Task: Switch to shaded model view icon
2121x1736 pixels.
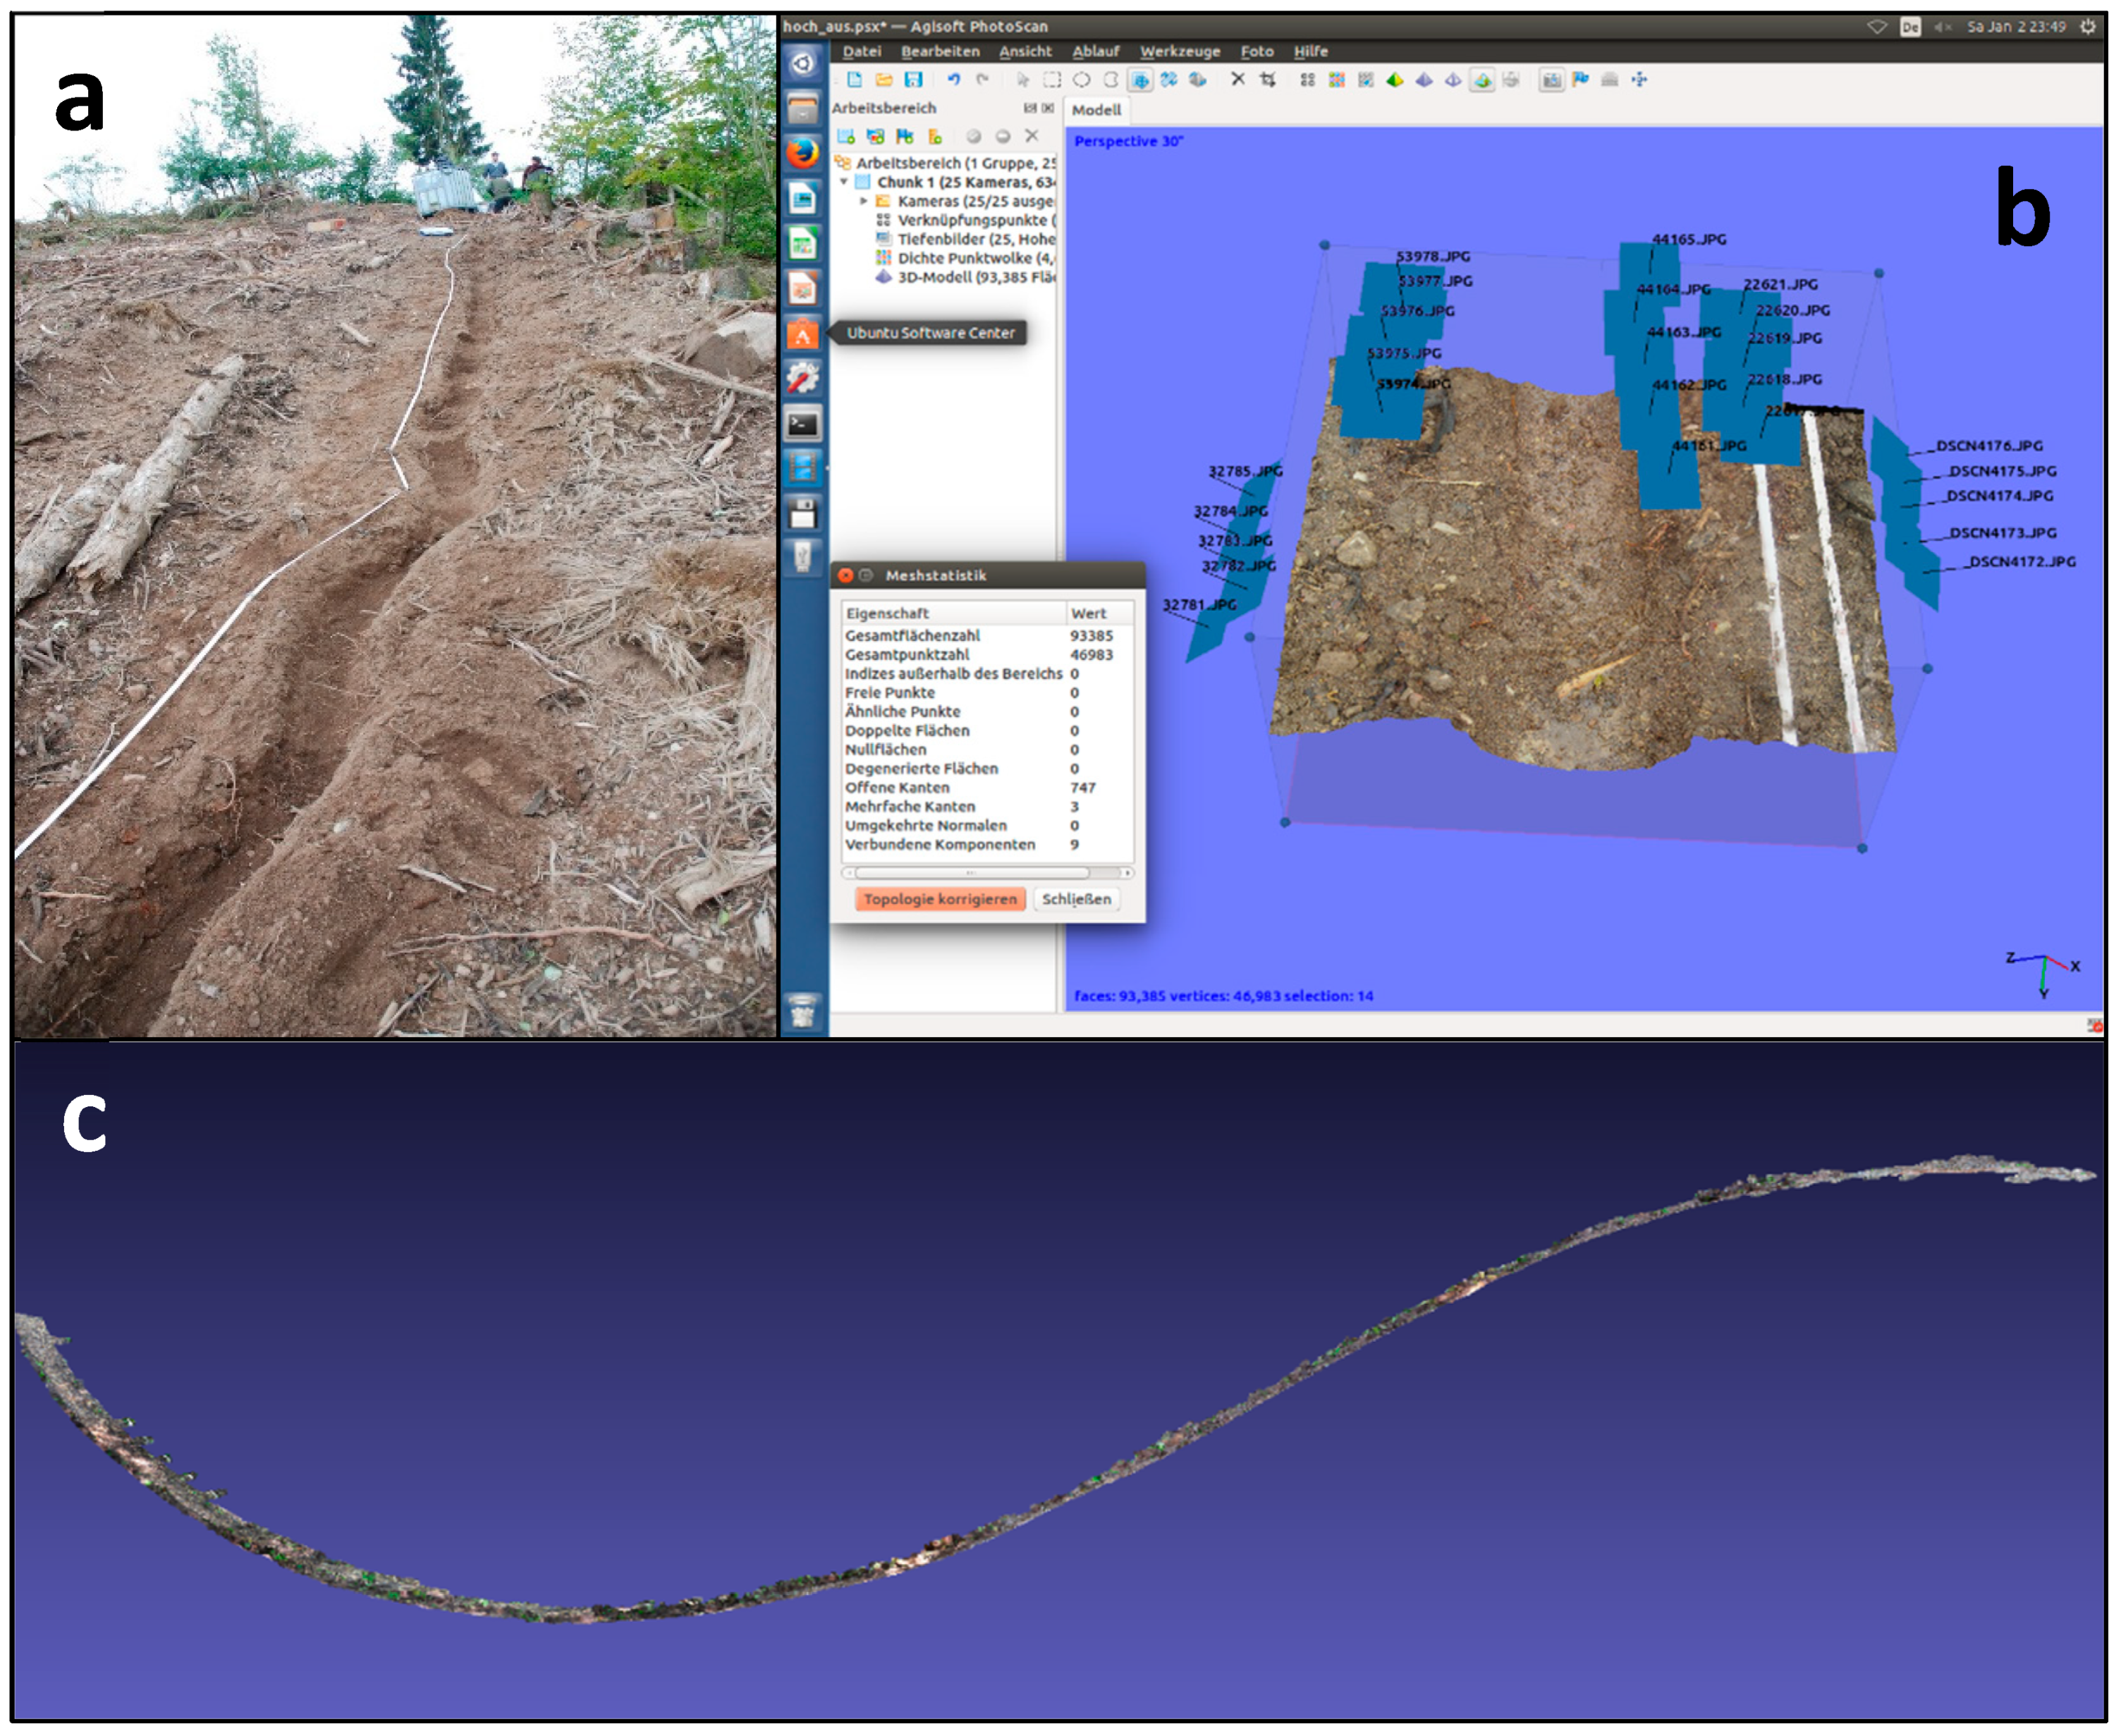Action: pyautogui.click(x=1395, y=80)
